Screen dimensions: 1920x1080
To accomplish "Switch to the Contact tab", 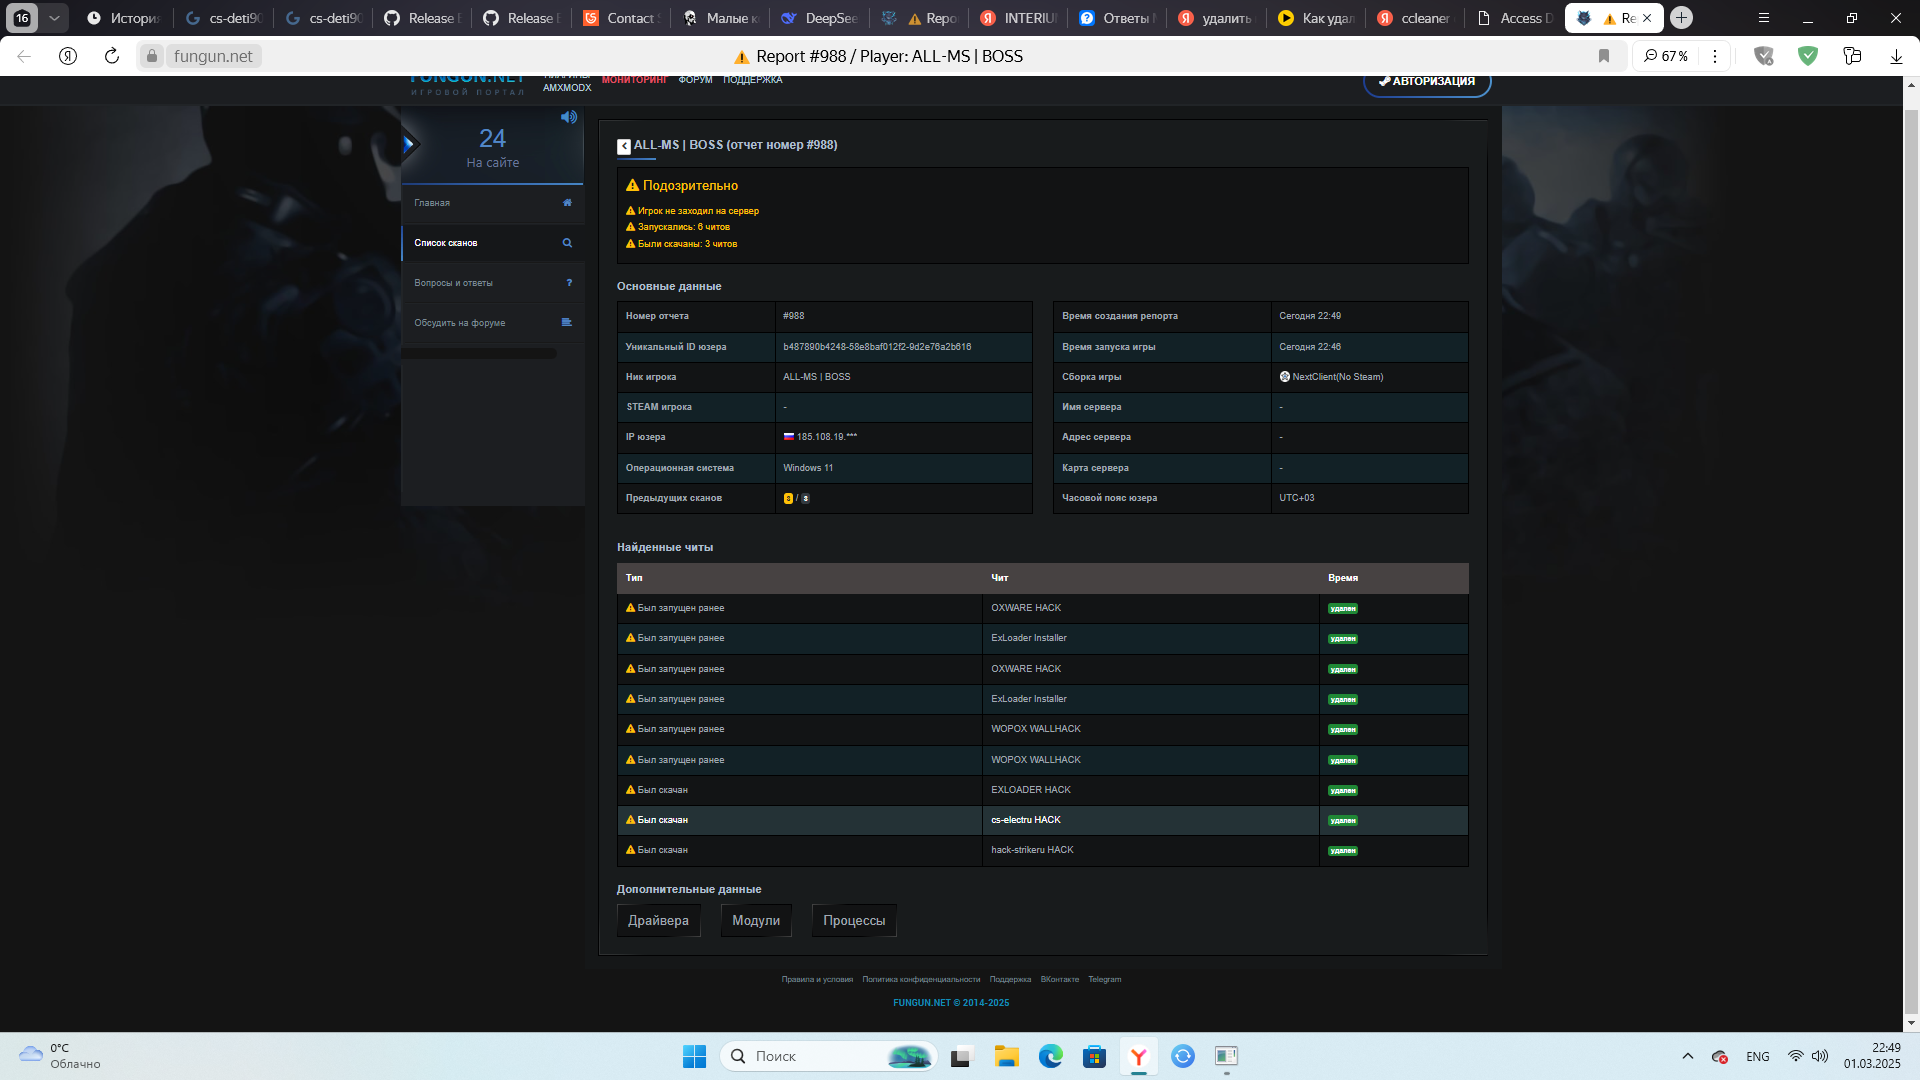I will [x=621, y=18].
